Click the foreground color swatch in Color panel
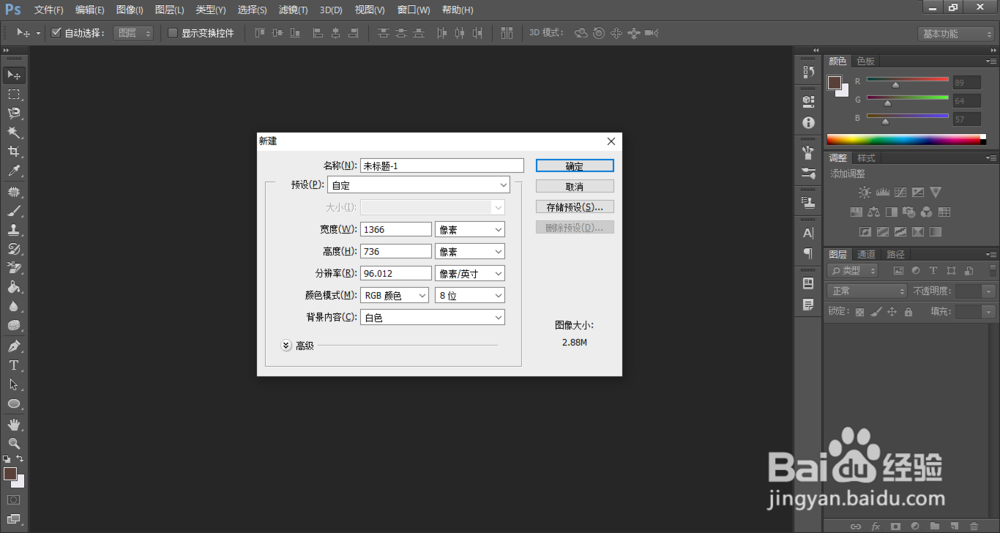Image resolution: width=1000 pixels, height=533 pixels. (834, 82)
